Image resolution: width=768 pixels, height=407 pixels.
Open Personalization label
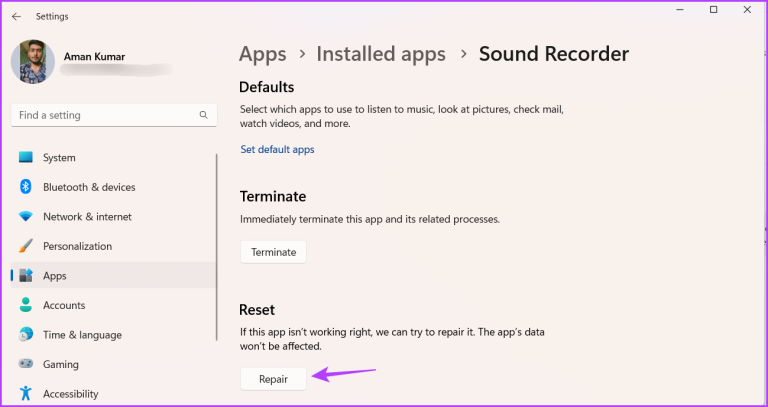[77, 246]
